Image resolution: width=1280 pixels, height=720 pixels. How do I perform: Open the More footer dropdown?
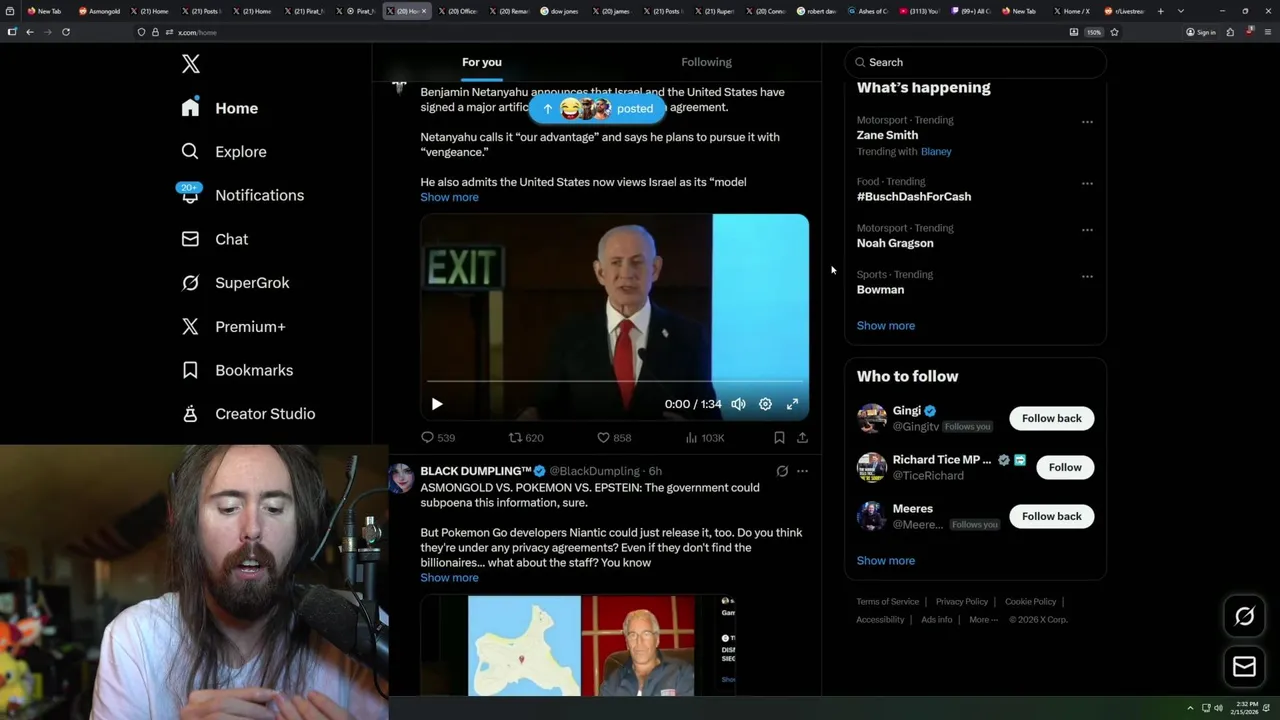pyautogui.click(x=983, y=620)
